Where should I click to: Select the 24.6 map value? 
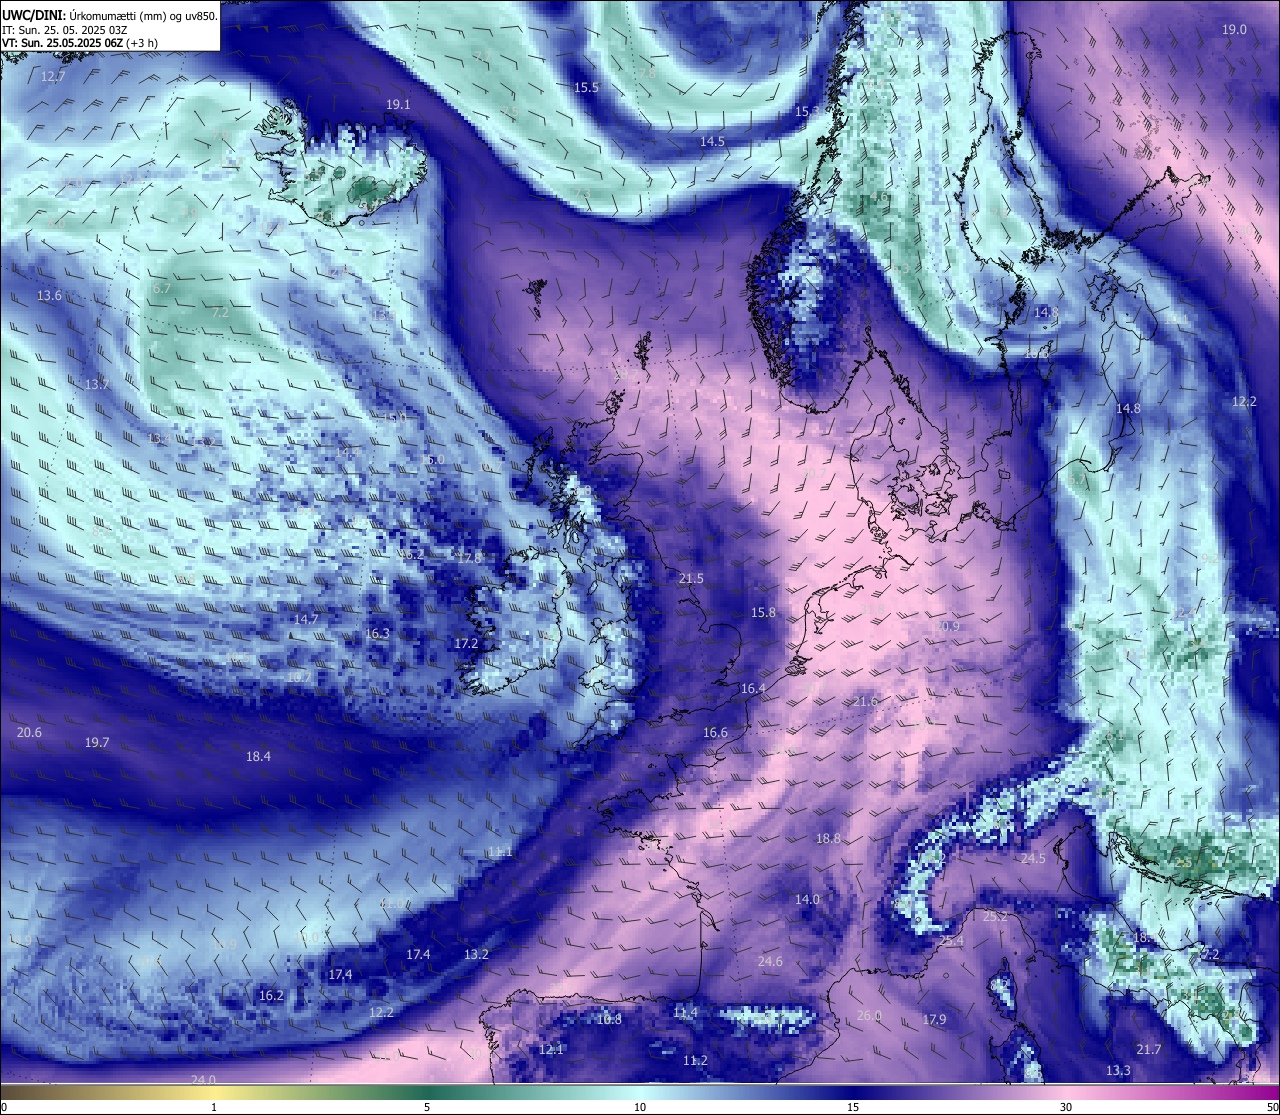pyautogui.click(x=770, y=962)
